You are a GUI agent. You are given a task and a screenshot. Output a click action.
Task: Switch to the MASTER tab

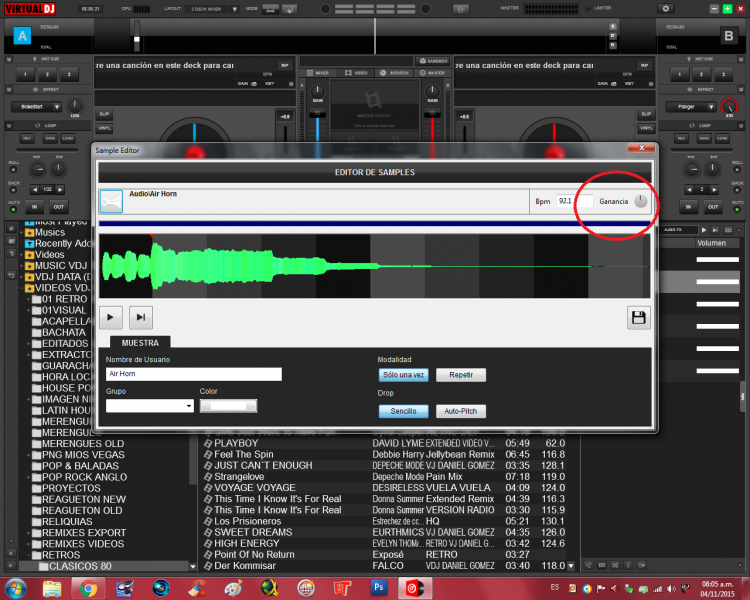coord(432,73)
